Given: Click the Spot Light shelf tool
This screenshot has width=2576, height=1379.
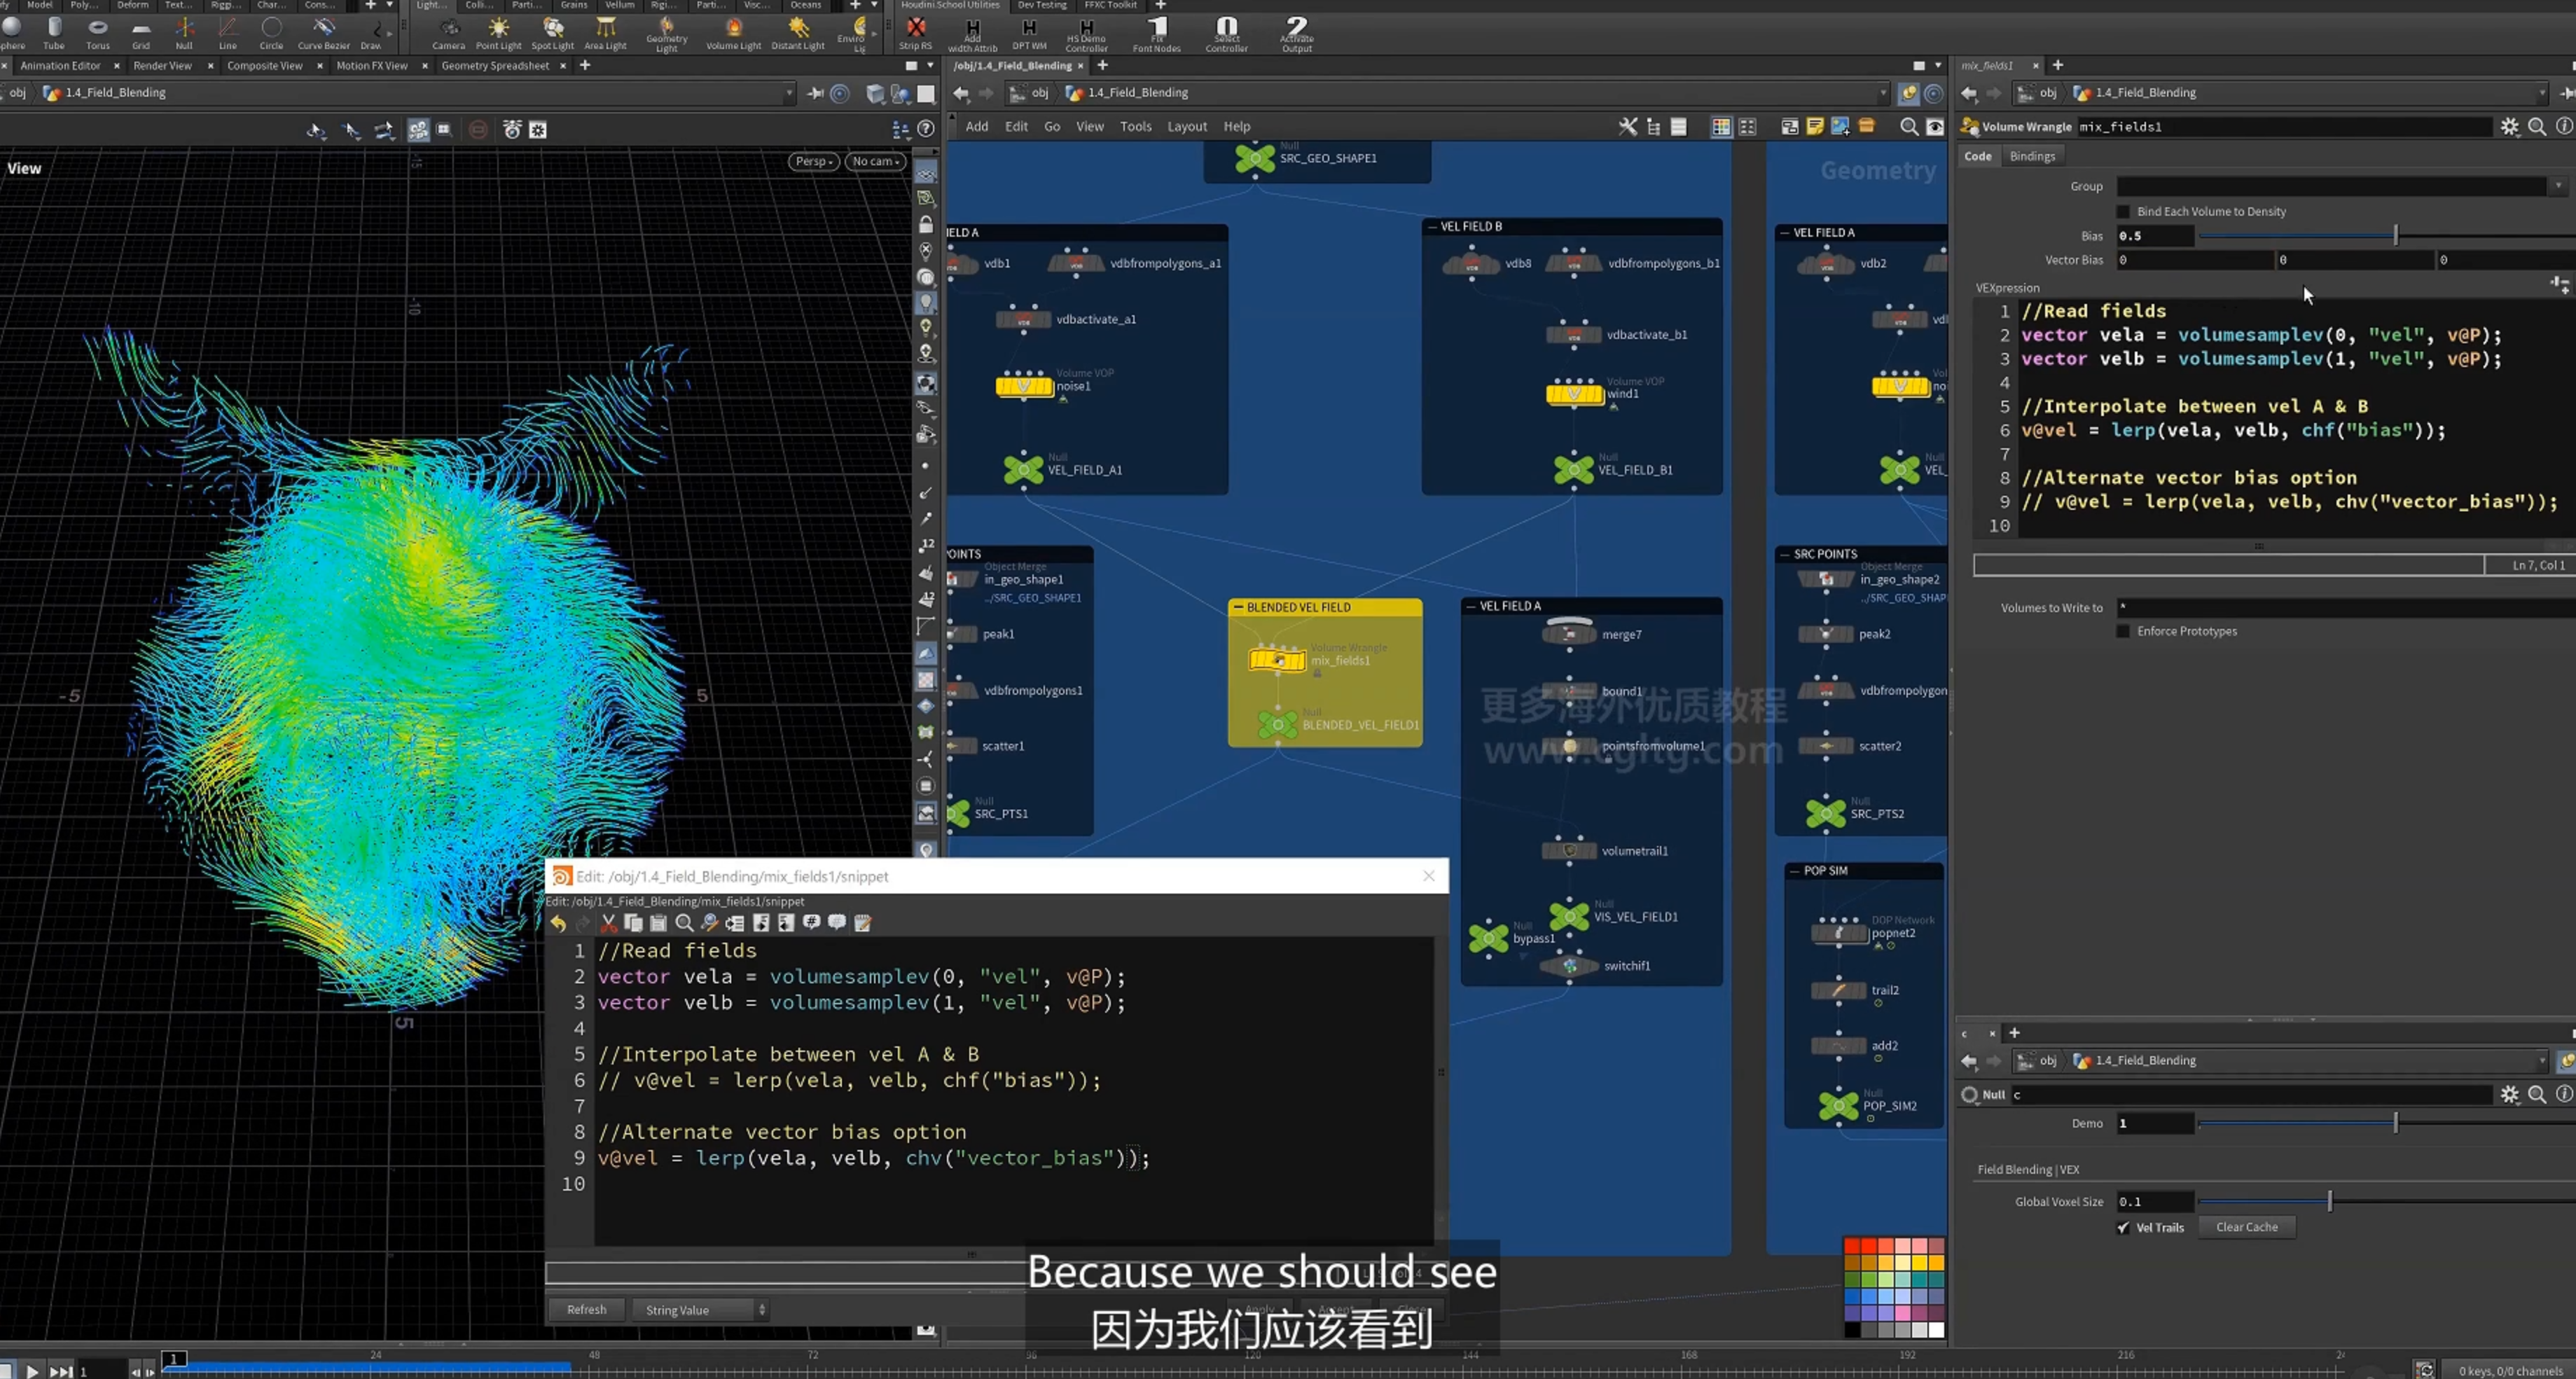Looking at the screenshot, I should point(552,33).
